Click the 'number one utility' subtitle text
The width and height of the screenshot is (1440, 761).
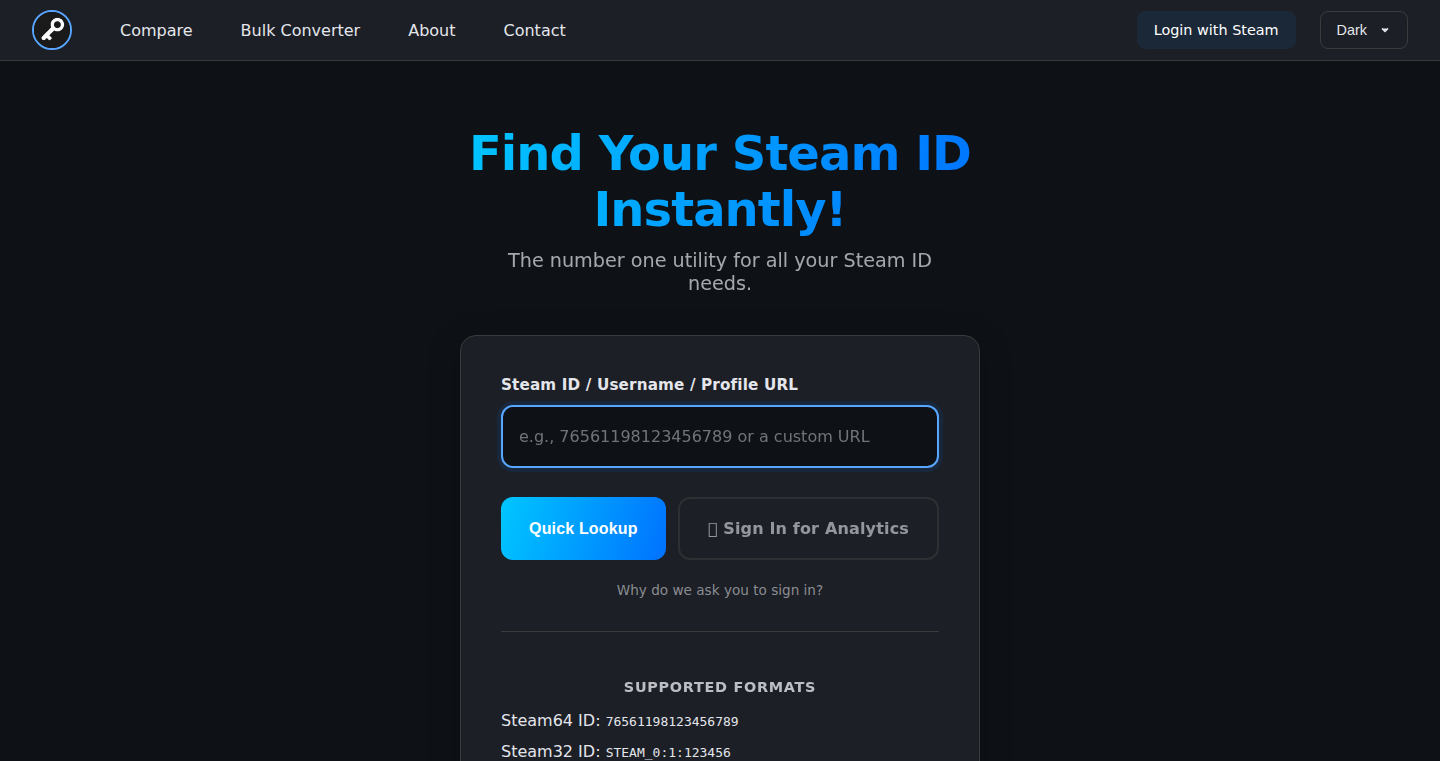click(720, 271)
